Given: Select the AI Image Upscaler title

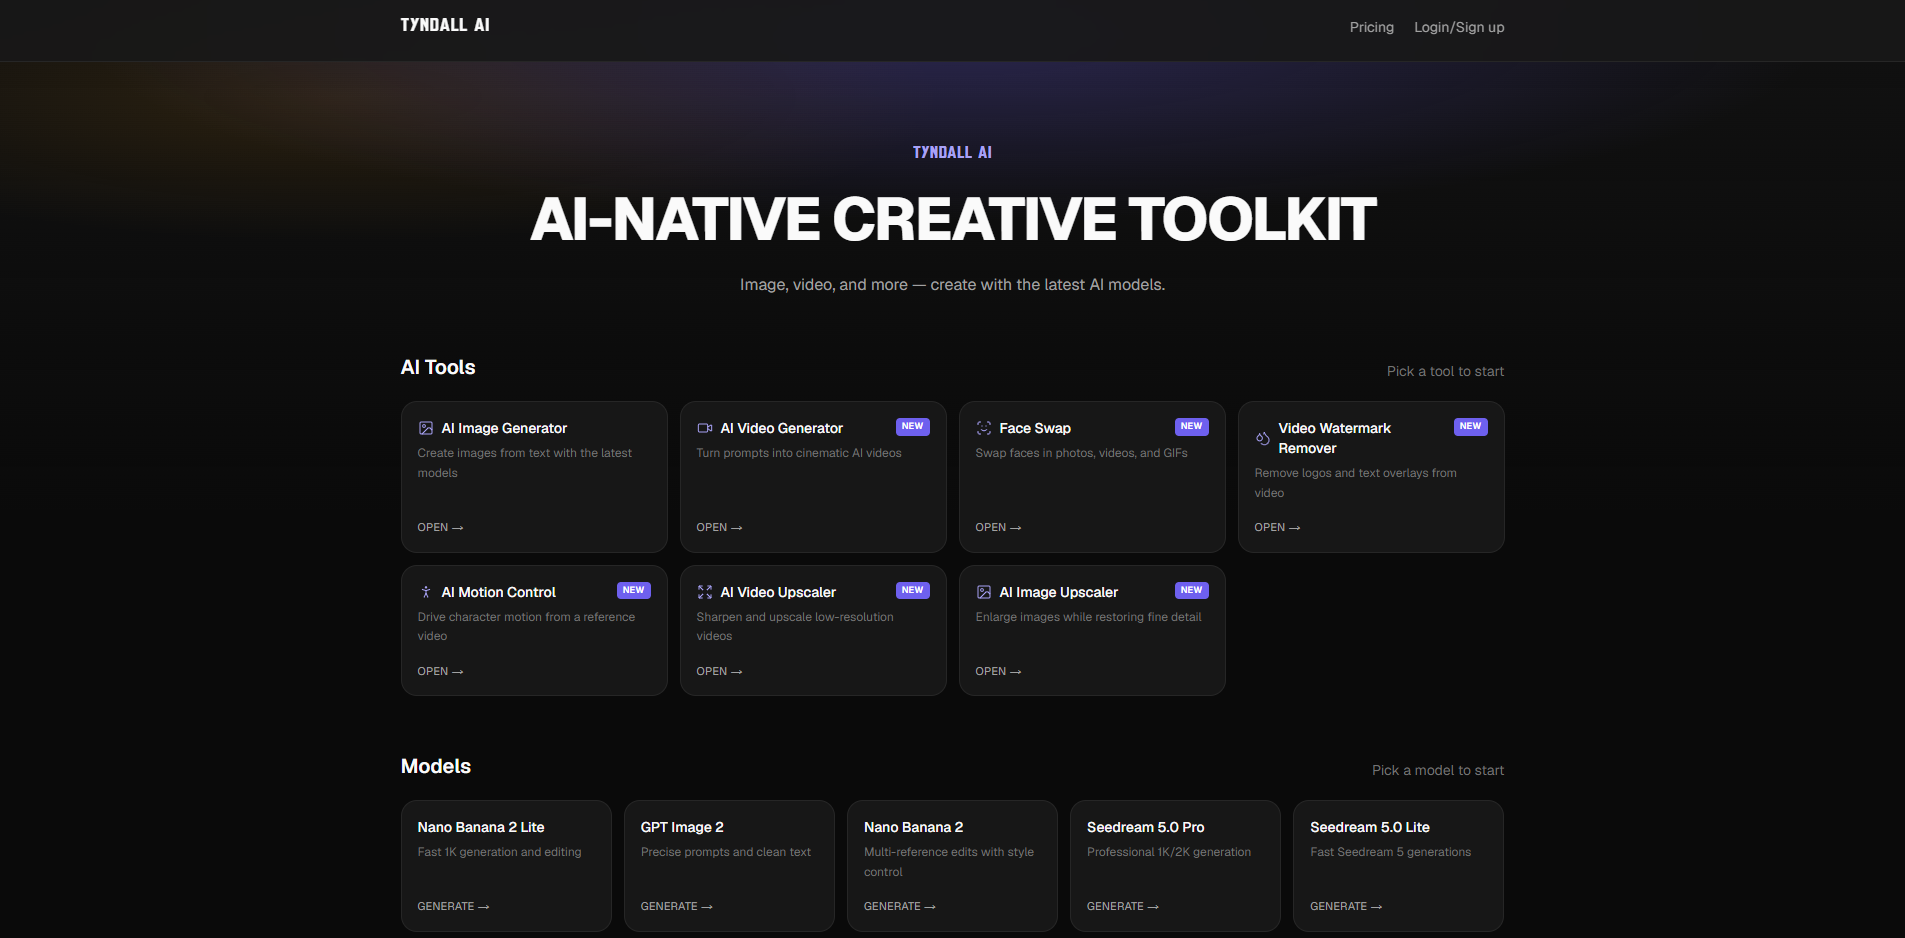Looking at the screenshot, I should point(1059,592).
